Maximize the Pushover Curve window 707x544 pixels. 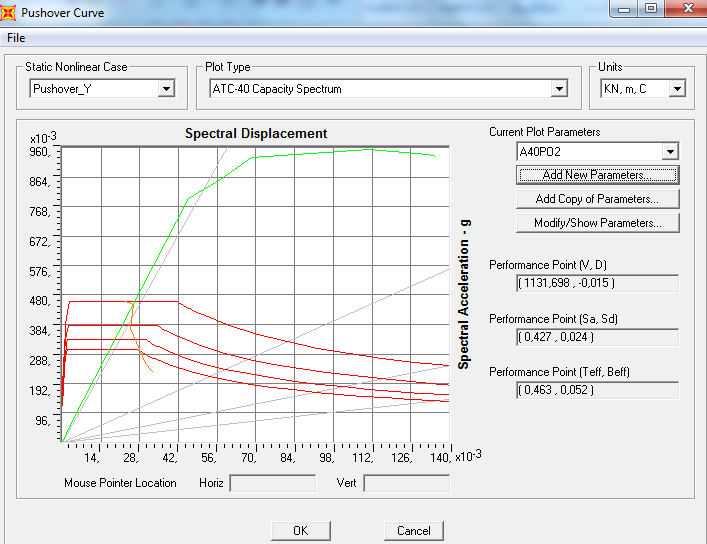tap(651, 9)
